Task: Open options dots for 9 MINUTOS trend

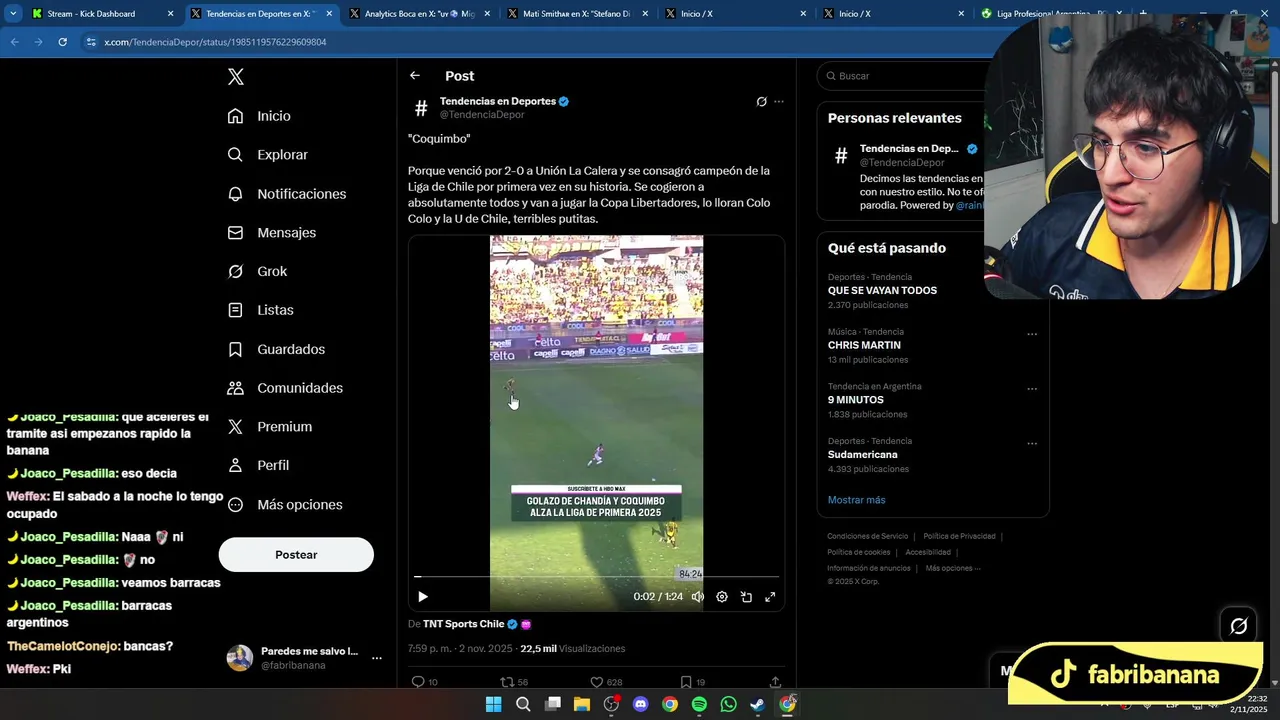Action: pyautogui.click(x=1032, y=389)
